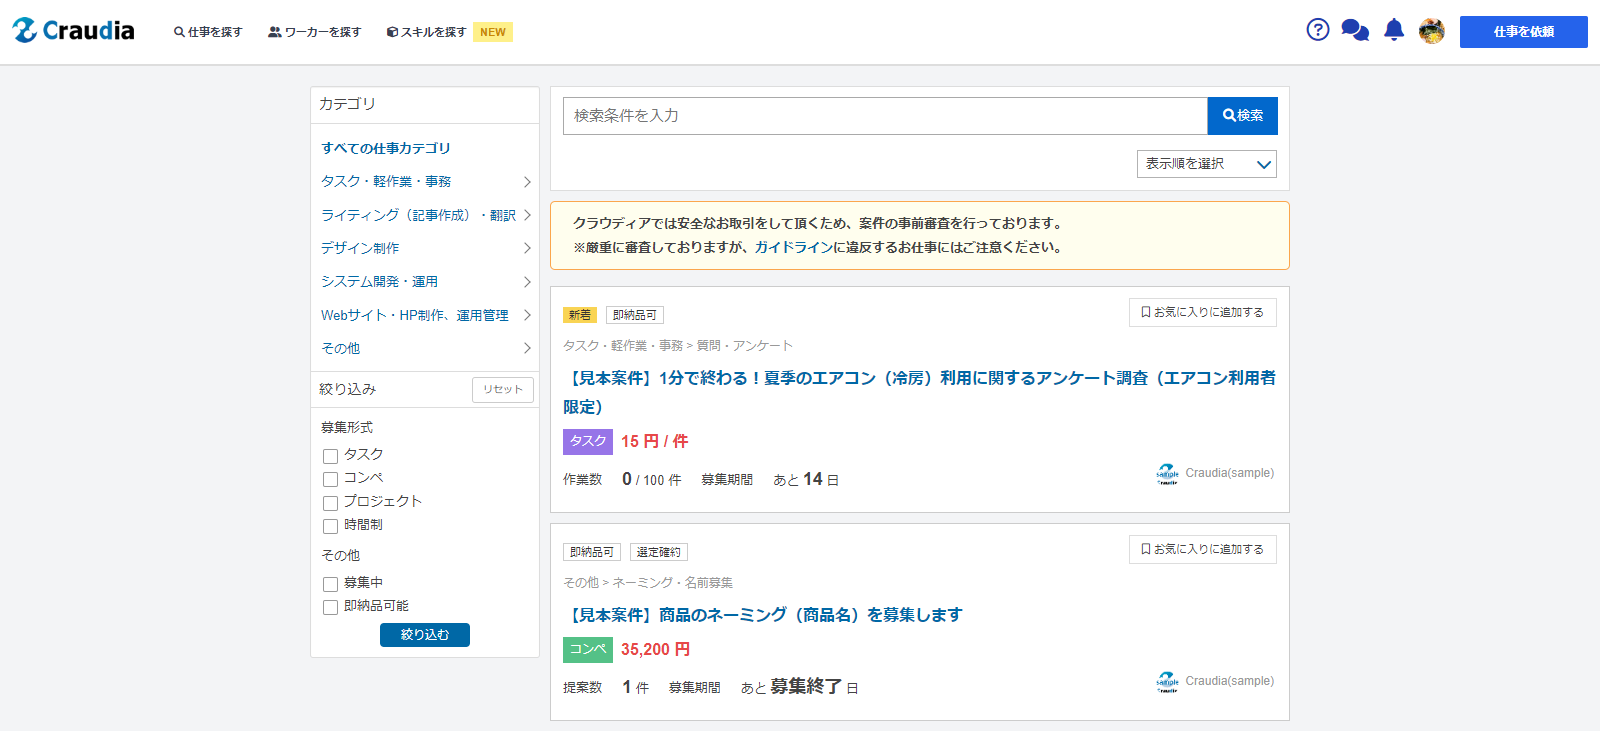Click the Craudia(sample) icon on the naming job
This screenshot has width=1600, height=731.
[1167, 682]
